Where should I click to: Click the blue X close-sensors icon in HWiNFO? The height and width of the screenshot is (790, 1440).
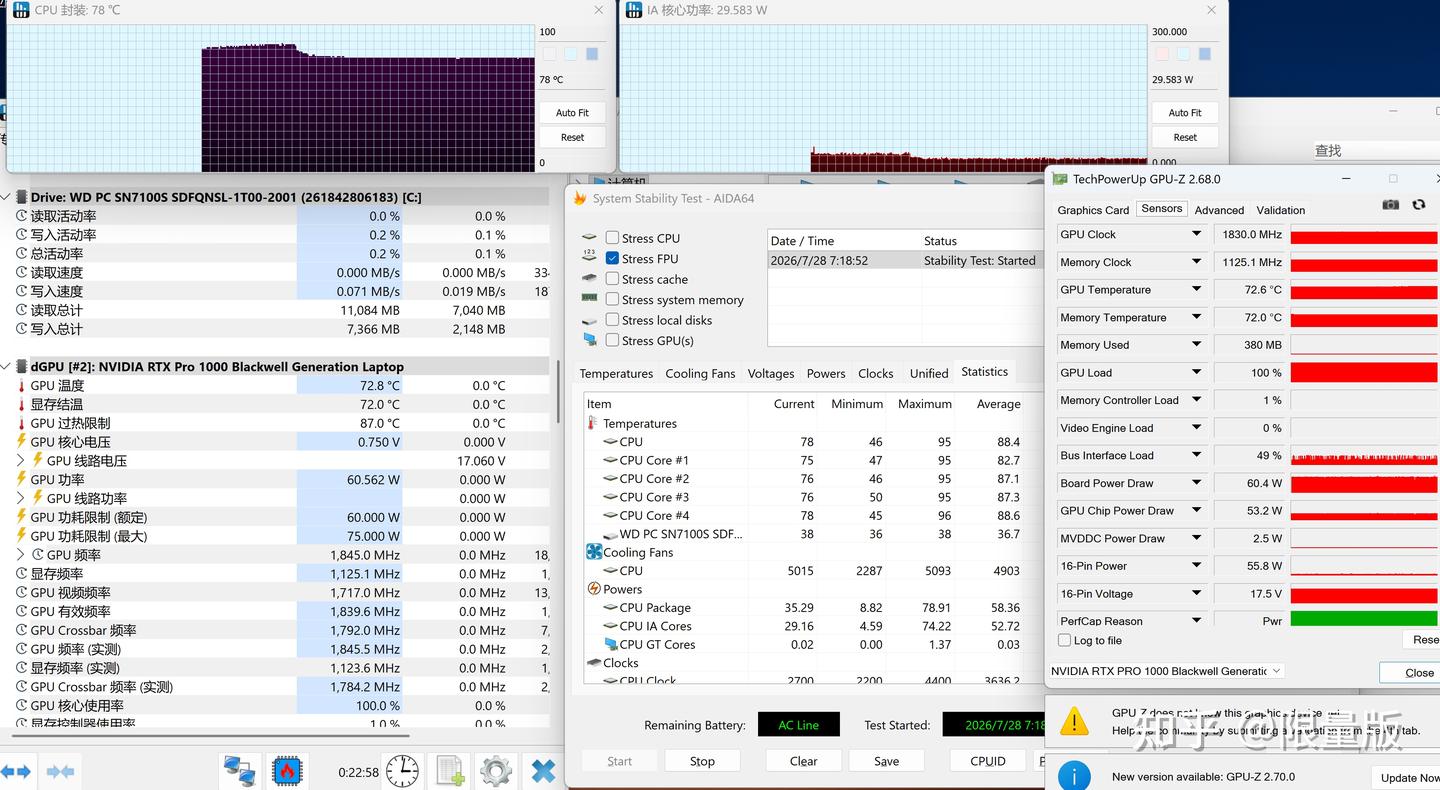543,771
